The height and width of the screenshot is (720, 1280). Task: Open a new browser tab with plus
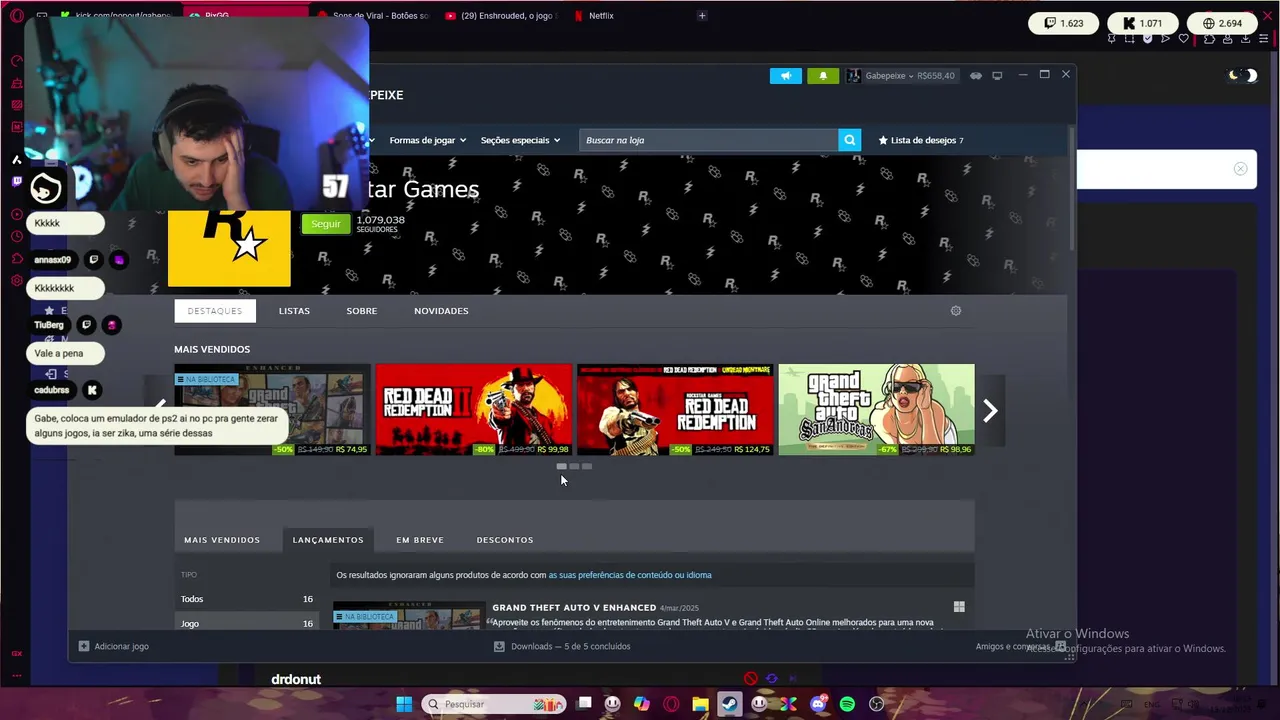point(702,16)
